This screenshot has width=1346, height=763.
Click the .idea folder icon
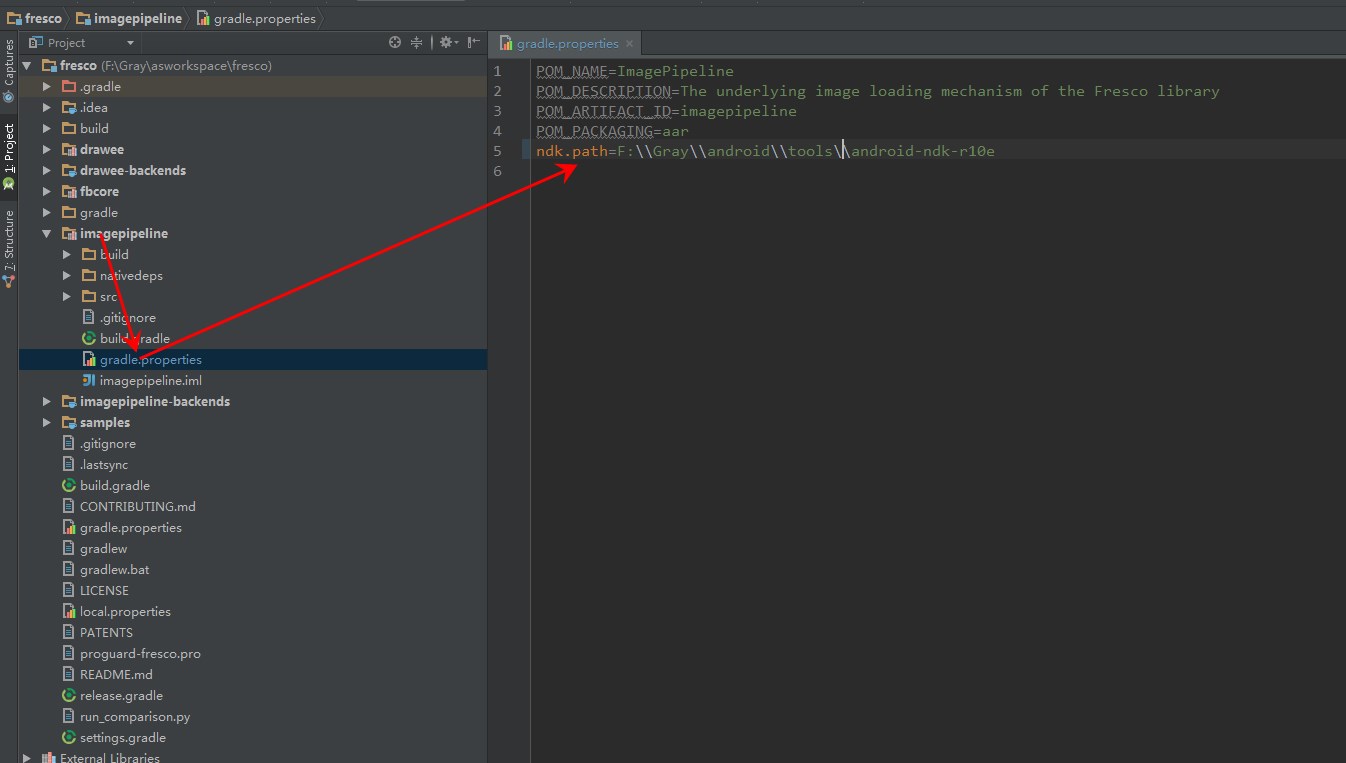[x=69, y=108]
